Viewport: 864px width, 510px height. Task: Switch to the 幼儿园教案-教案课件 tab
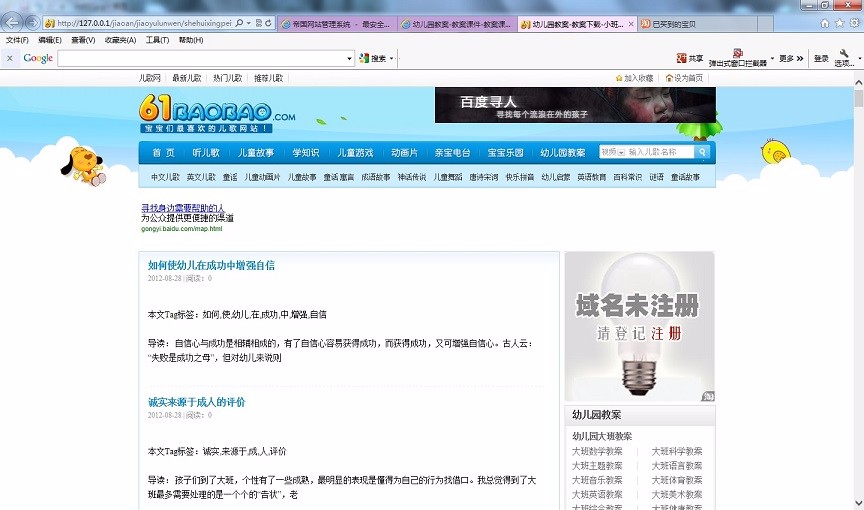tap(457, 24)
